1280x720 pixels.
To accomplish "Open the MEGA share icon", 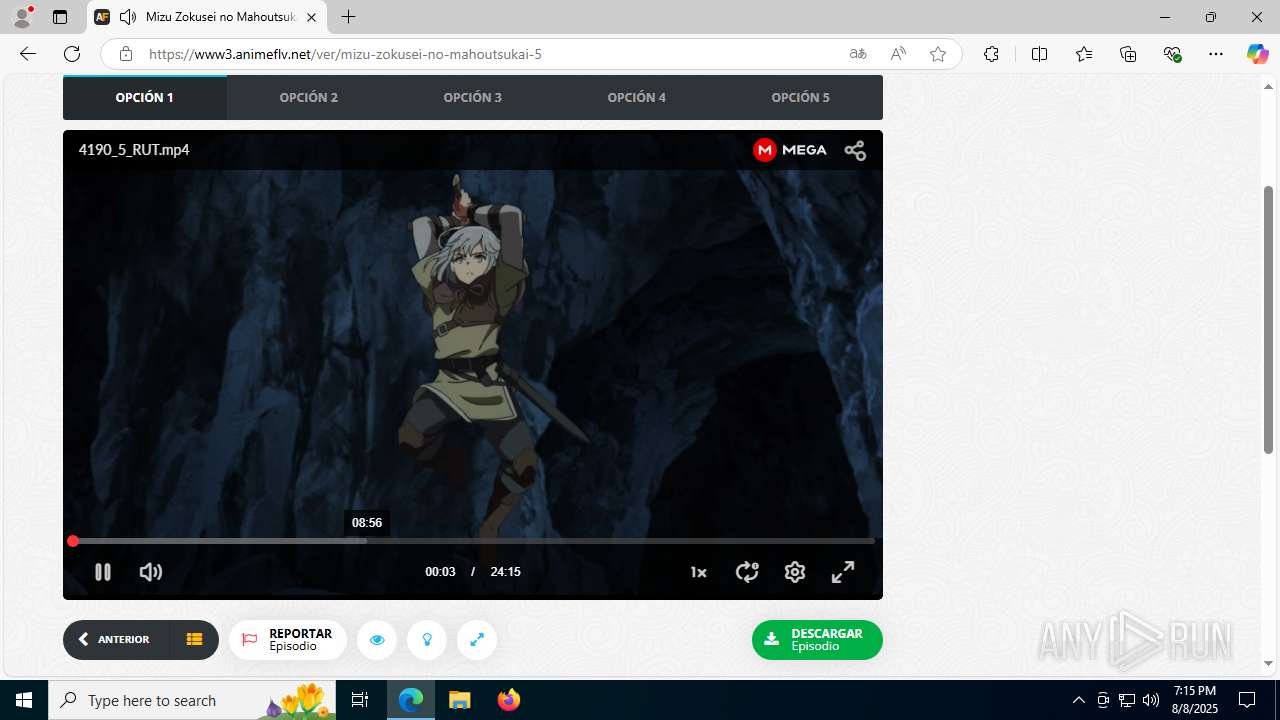I will (855, 150).
